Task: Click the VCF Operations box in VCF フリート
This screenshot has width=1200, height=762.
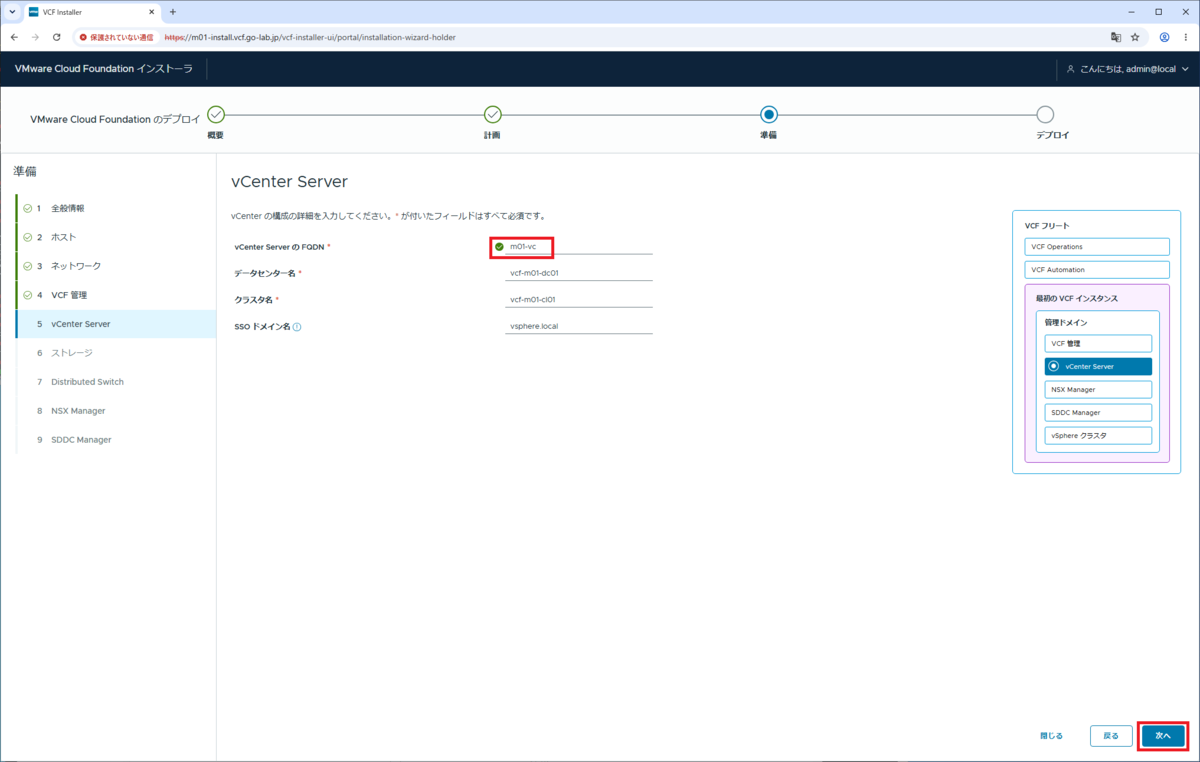Action: 1097,246
